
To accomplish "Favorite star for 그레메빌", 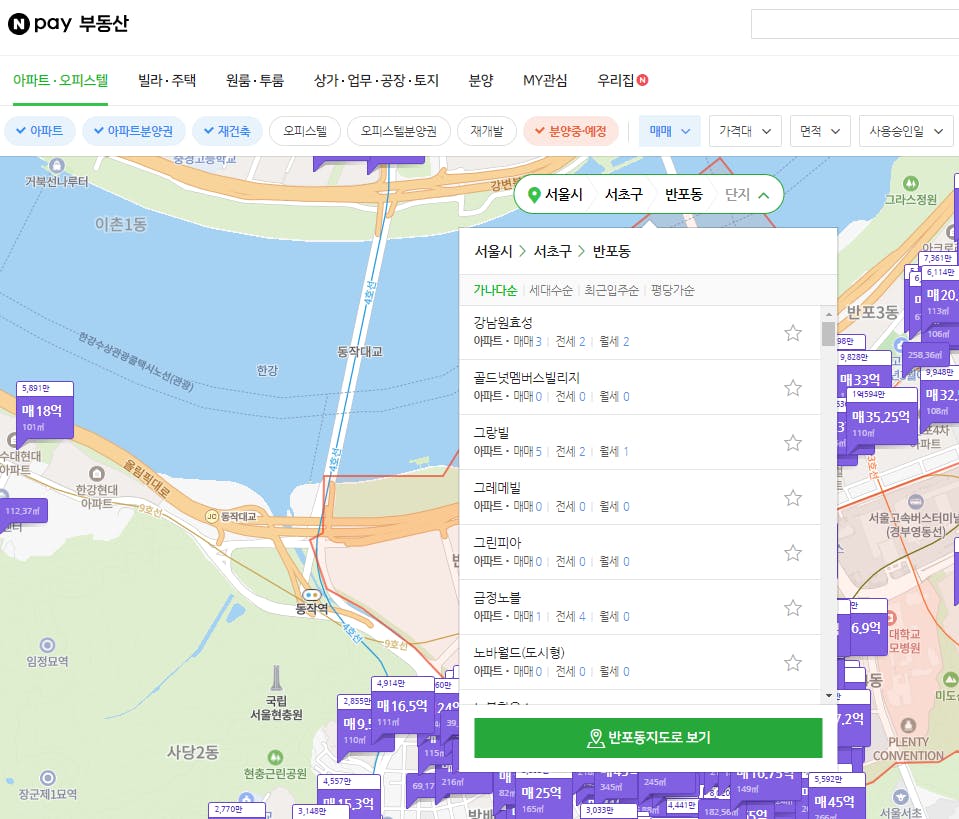I will click(793, 498).
